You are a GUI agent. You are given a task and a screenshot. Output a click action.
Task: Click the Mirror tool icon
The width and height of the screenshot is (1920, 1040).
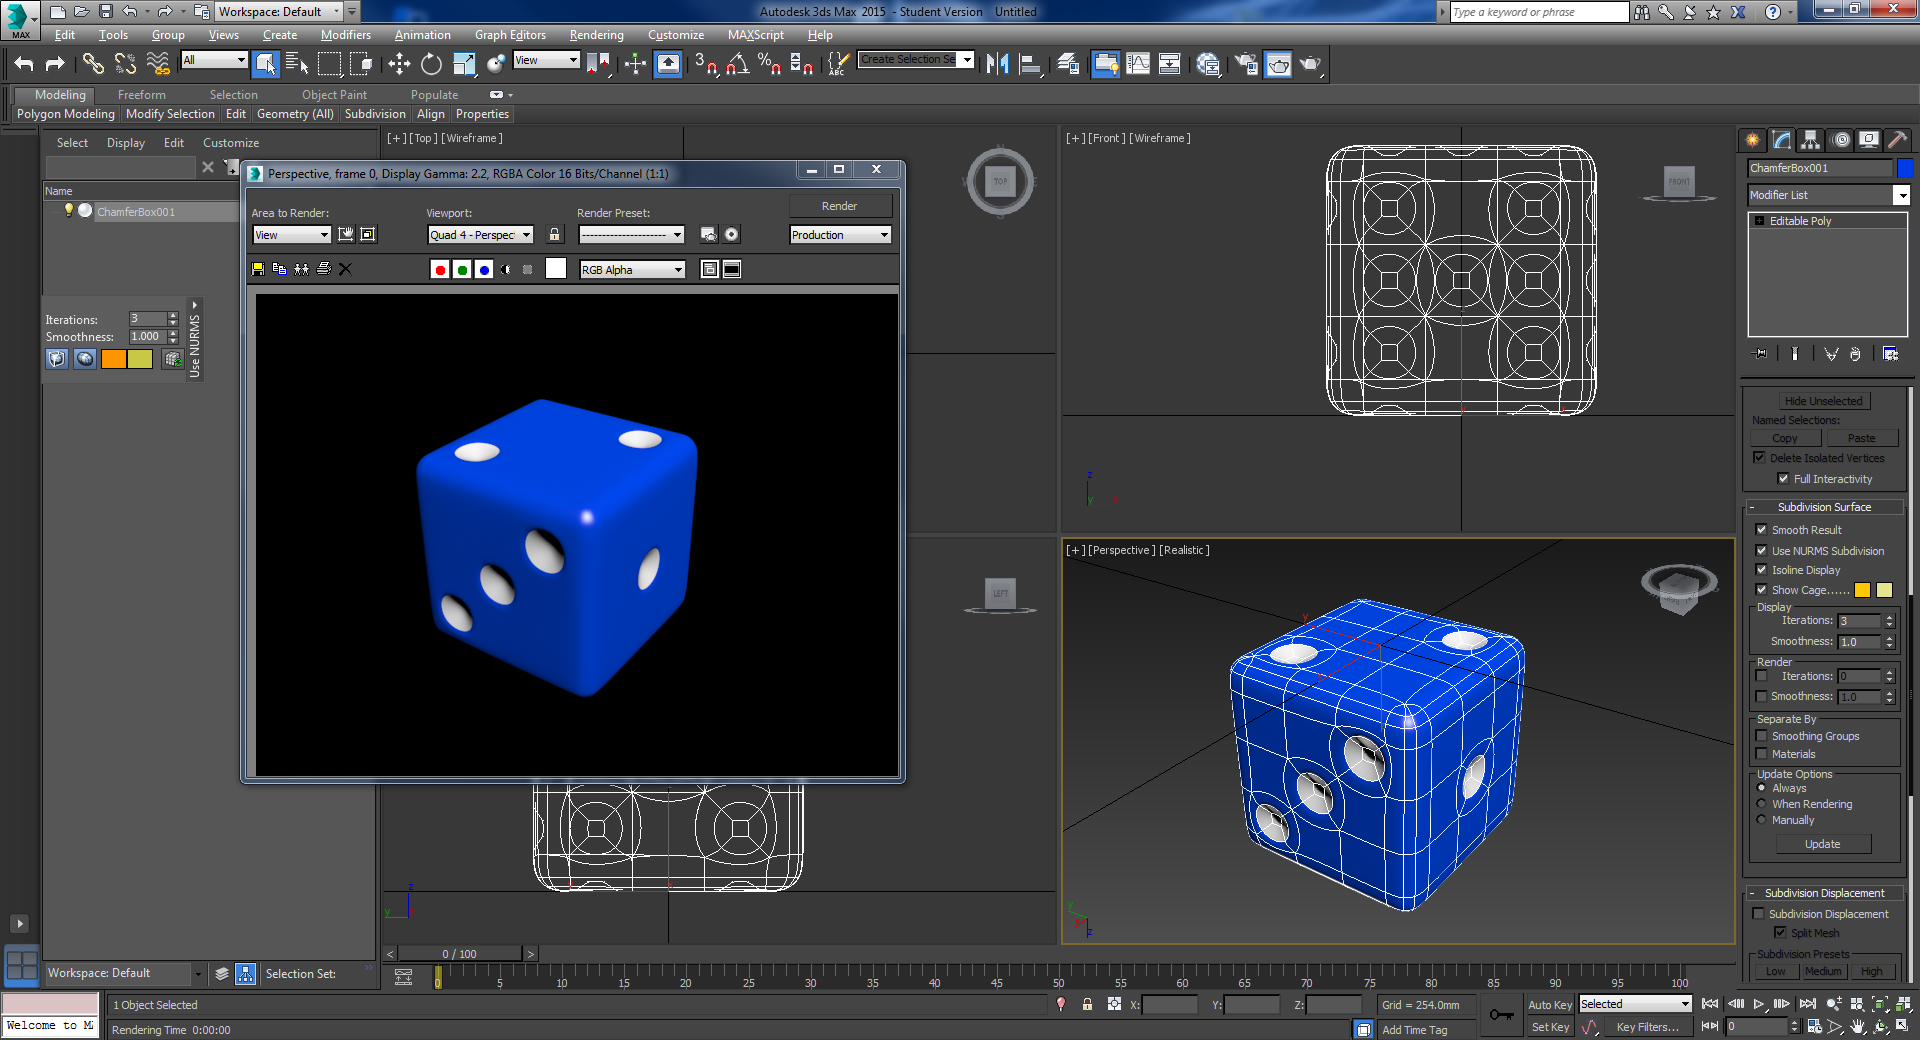996,64
